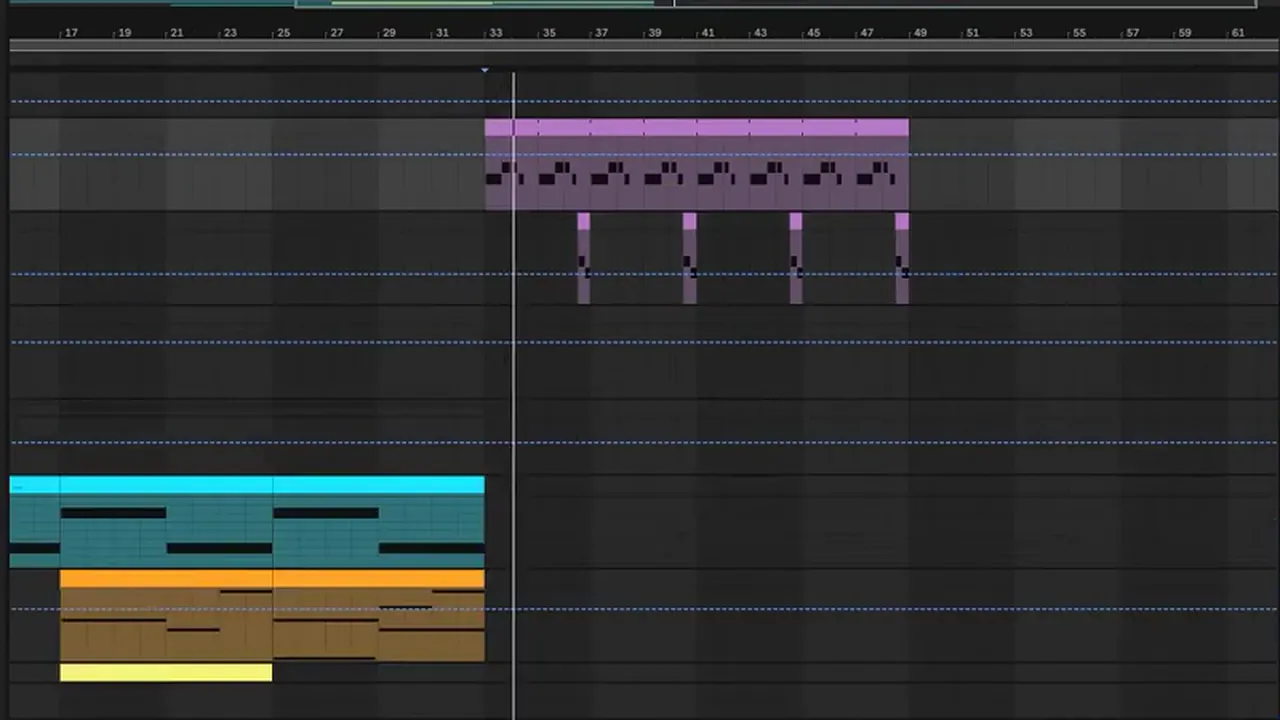Screen dimensions: 1280x720
Task: Select the short purple clip ending at bar 45
Action: (796, 258)
